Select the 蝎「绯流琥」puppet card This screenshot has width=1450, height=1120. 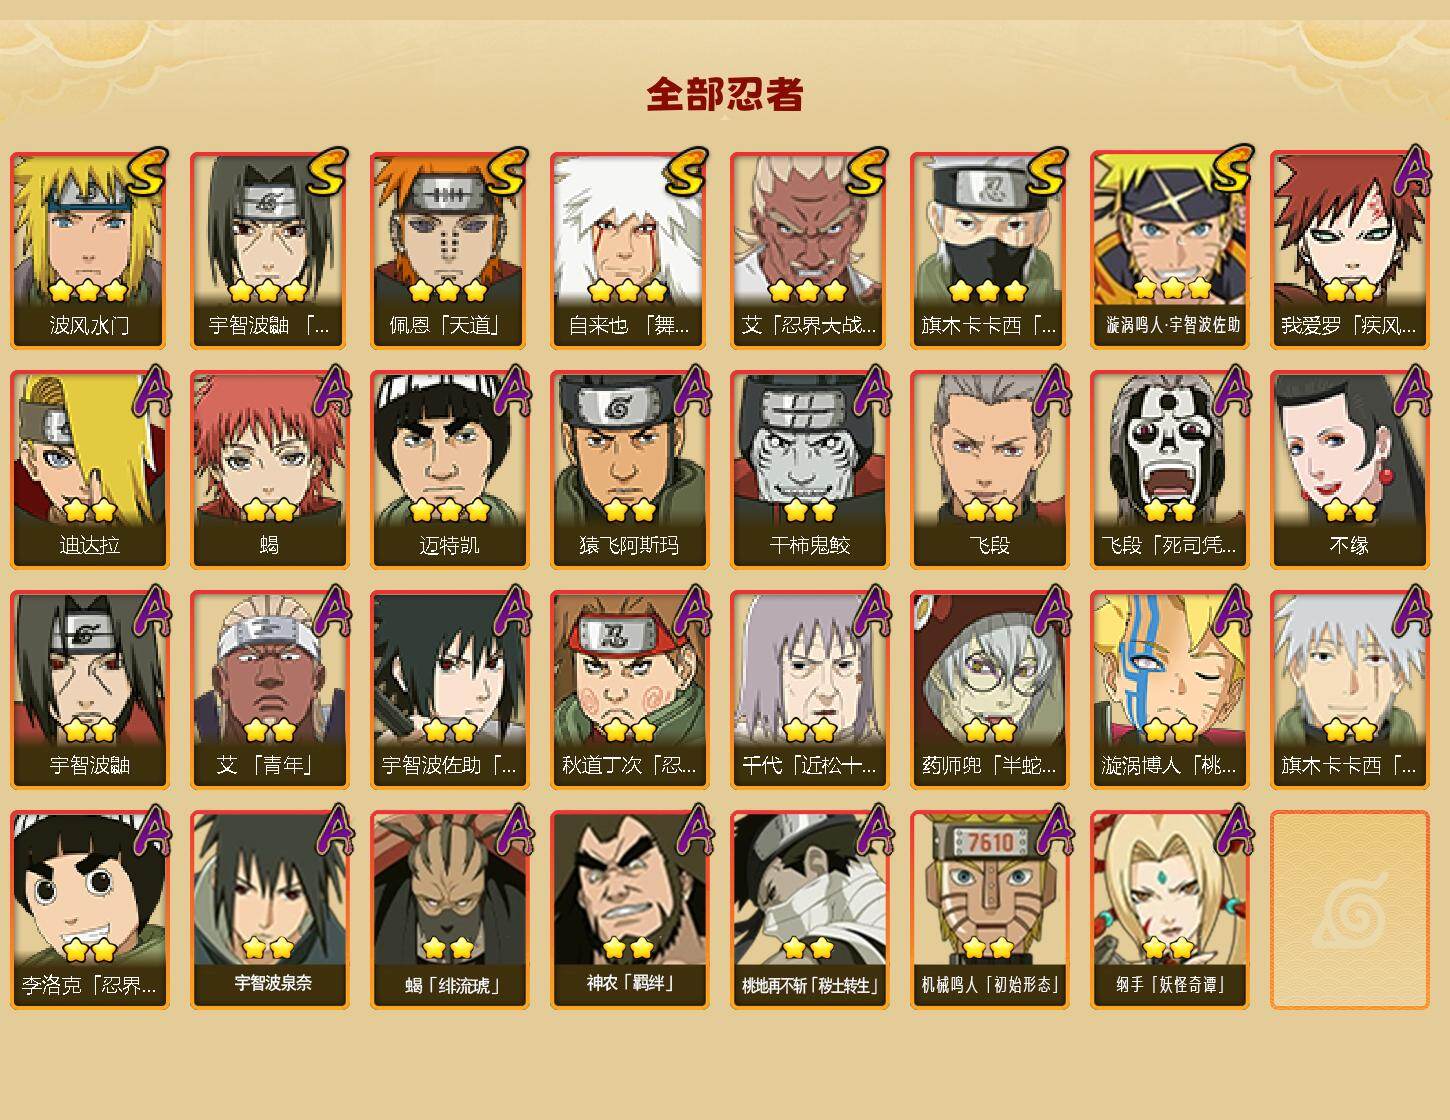coord(450,910)
